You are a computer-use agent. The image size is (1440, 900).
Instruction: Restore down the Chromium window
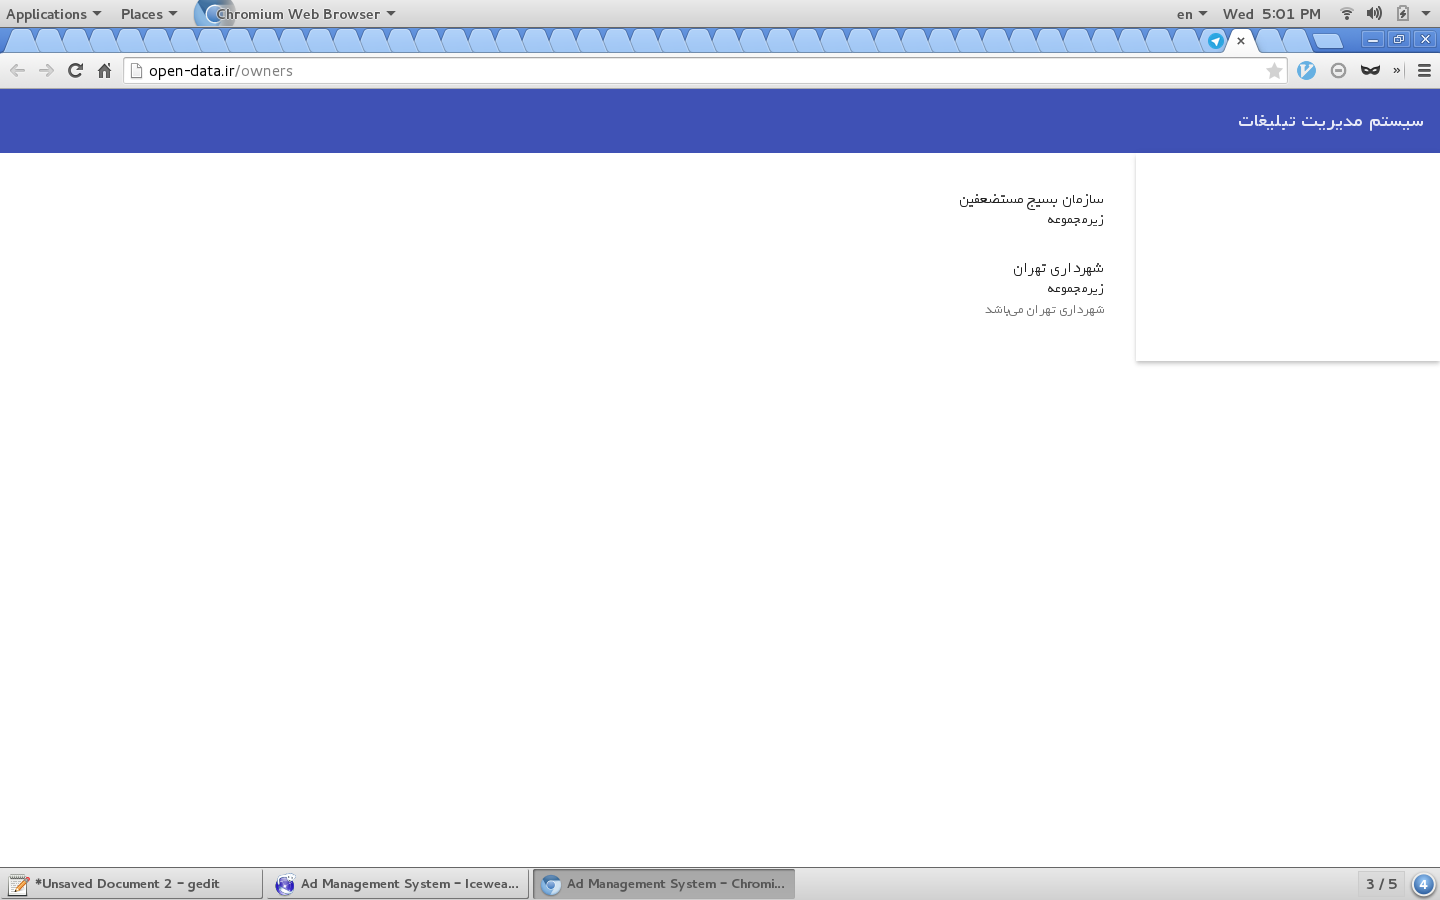click(x=1399, y=40)
